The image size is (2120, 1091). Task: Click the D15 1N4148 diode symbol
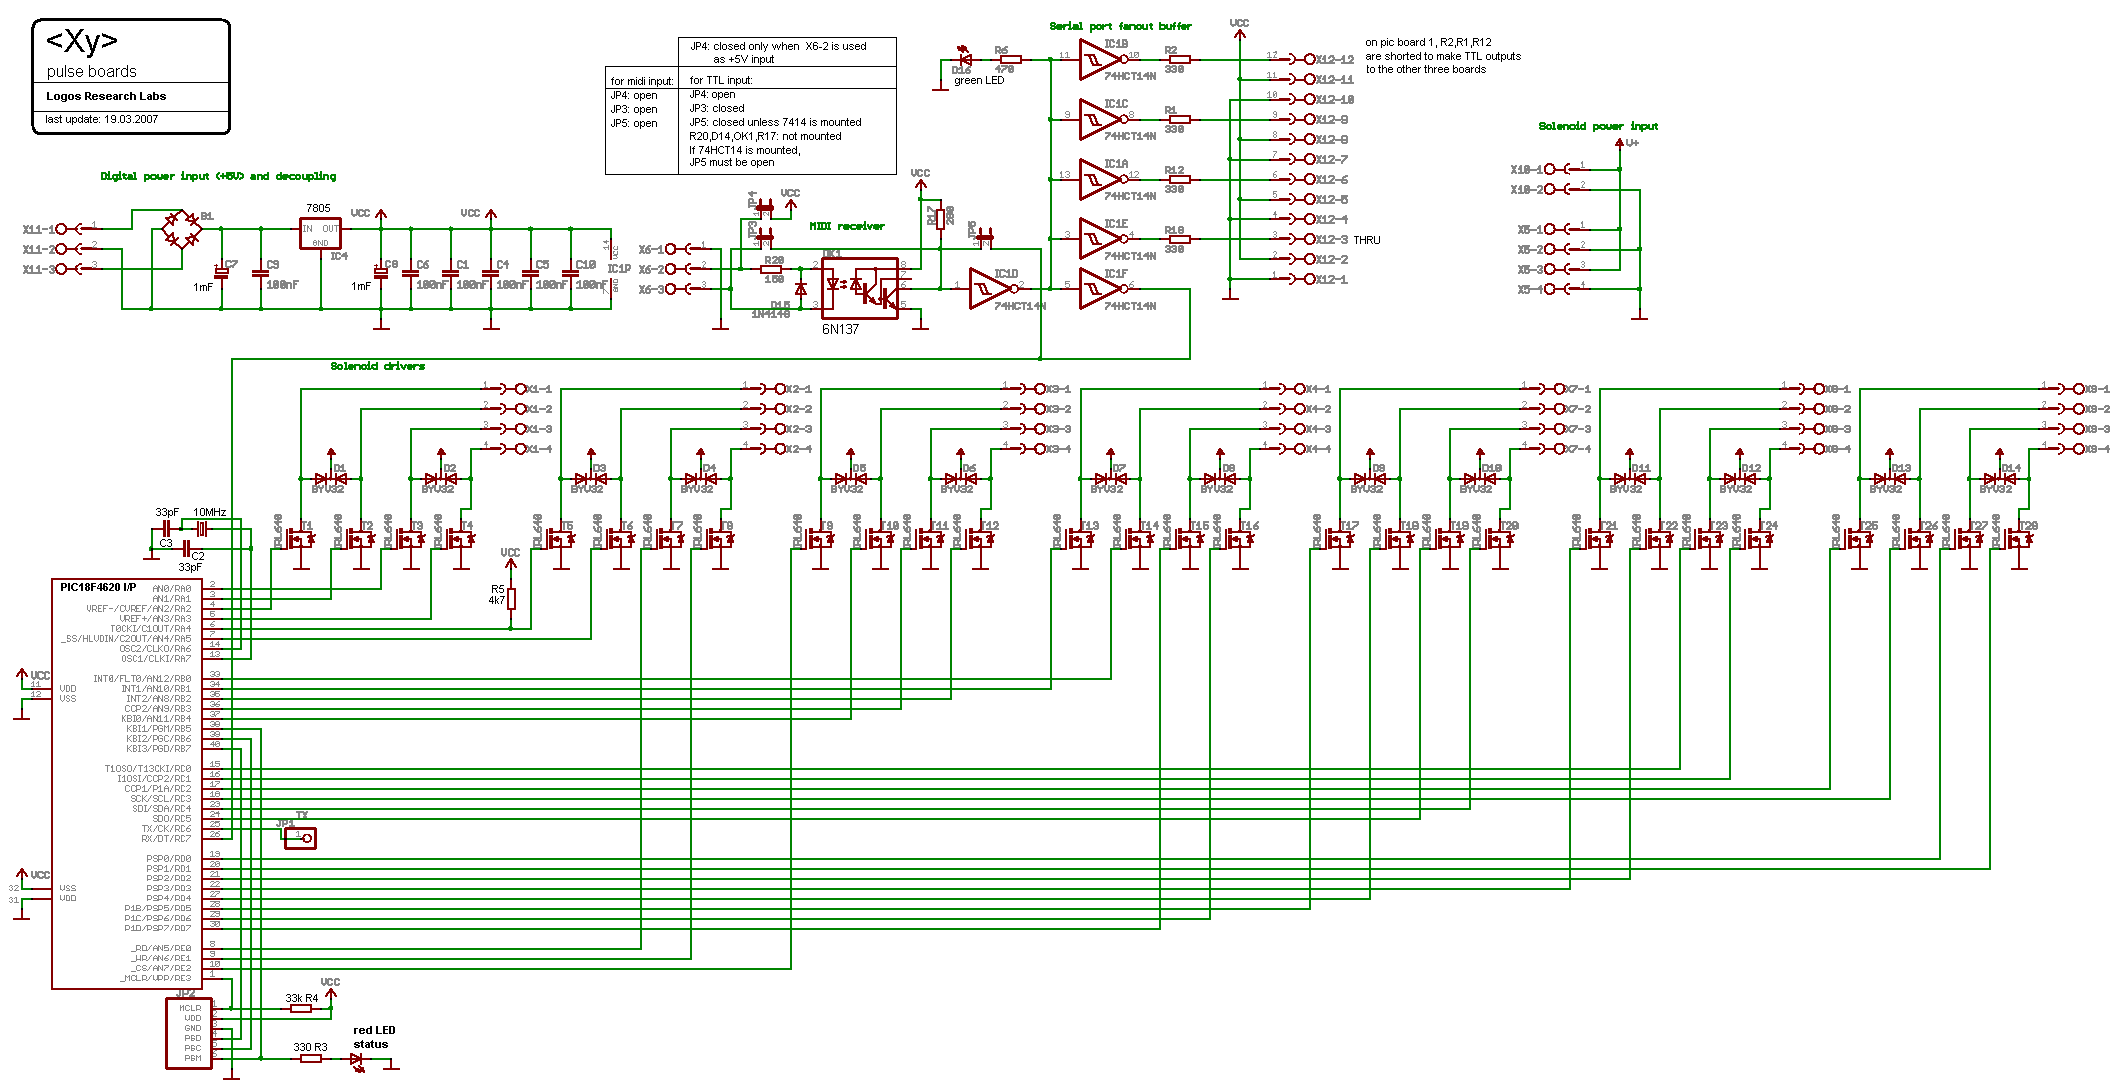tap(800, 288)
